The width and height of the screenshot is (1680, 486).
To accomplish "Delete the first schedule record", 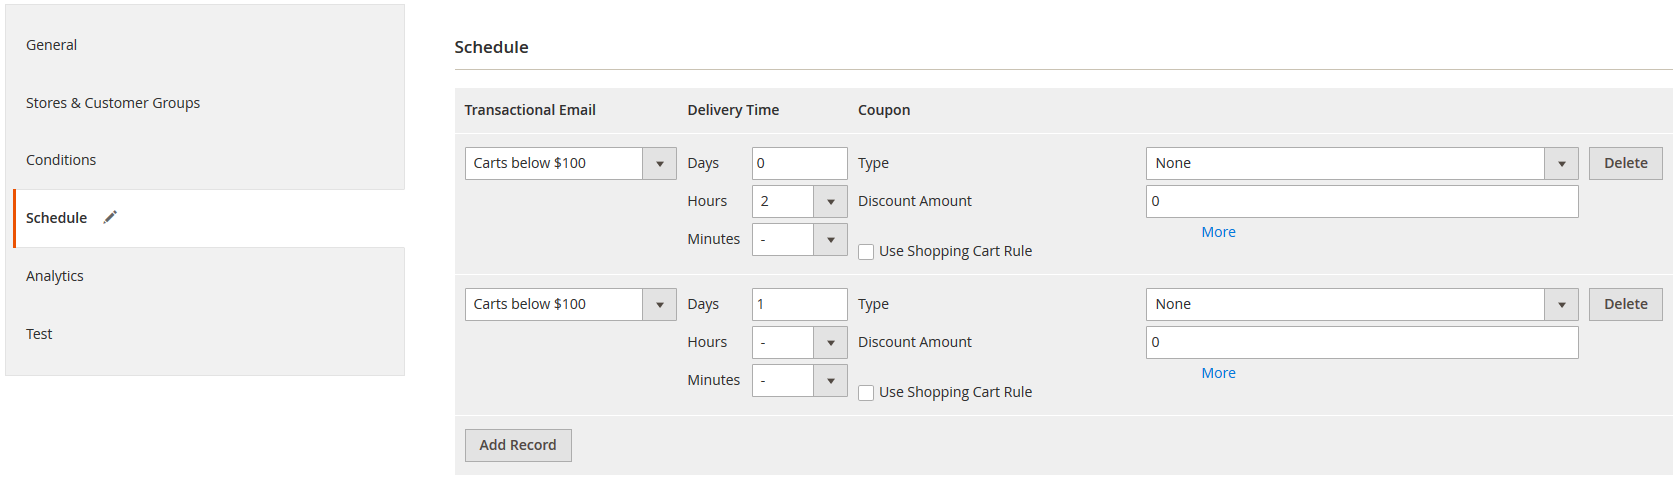I will tap(1625, 164).
